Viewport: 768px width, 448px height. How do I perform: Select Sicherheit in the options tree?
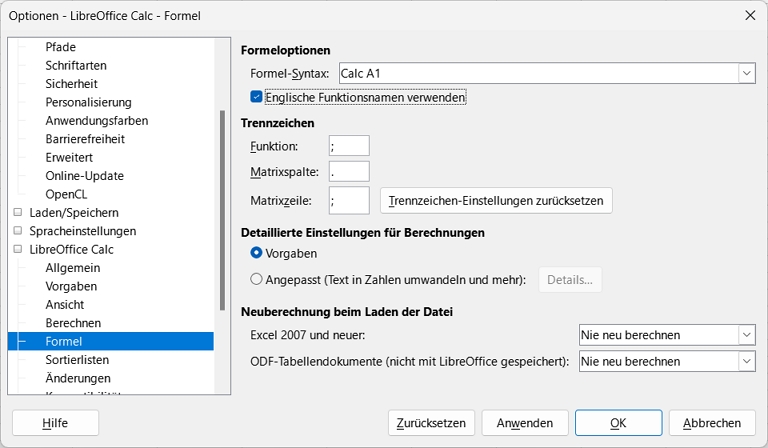click(72, 84)
